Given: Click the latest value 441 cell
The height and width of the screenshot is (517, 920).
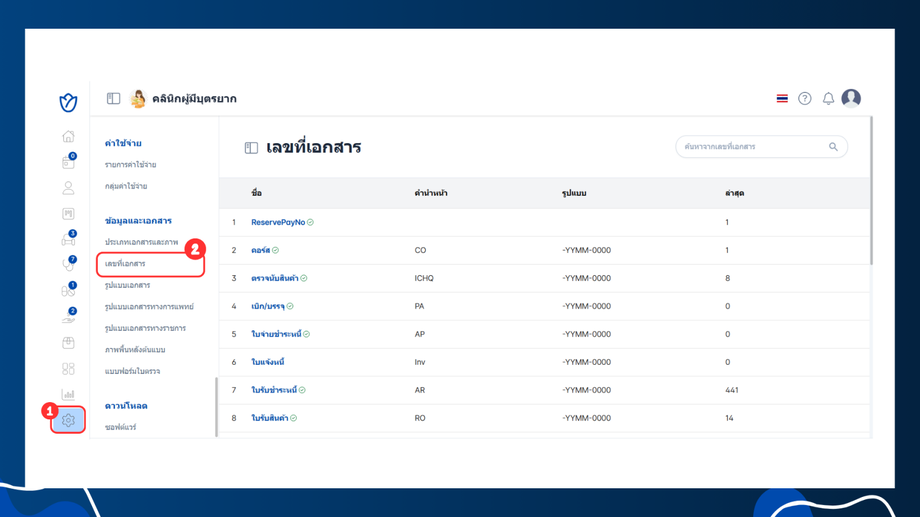Looking at the screenshot, I should point(732,390).
